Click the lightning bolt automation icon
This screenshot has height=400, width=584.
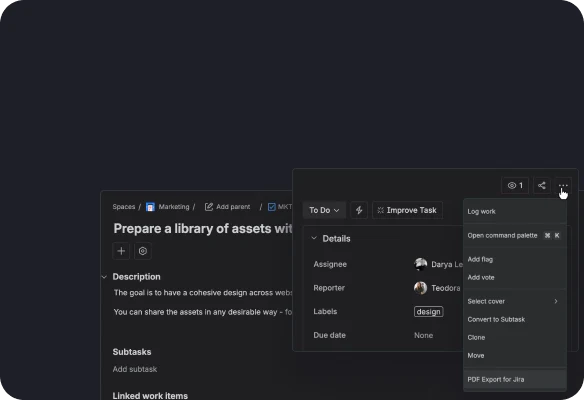pyautogui.click(x=359, y=210)
